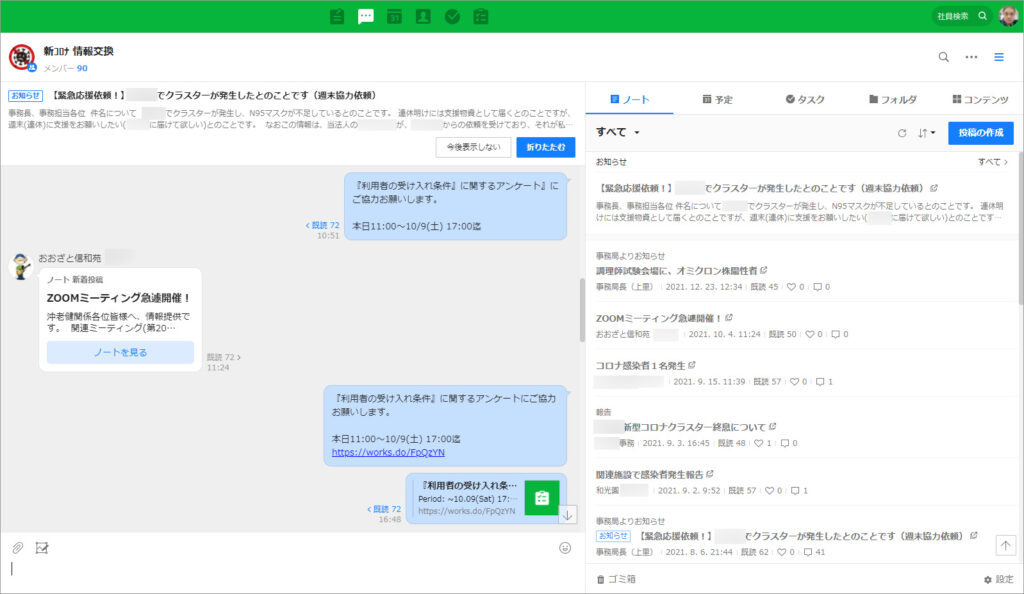The height and width of the screenshot is (594, 1024).
Task: Refresh the note list
Action: (902, 133)
